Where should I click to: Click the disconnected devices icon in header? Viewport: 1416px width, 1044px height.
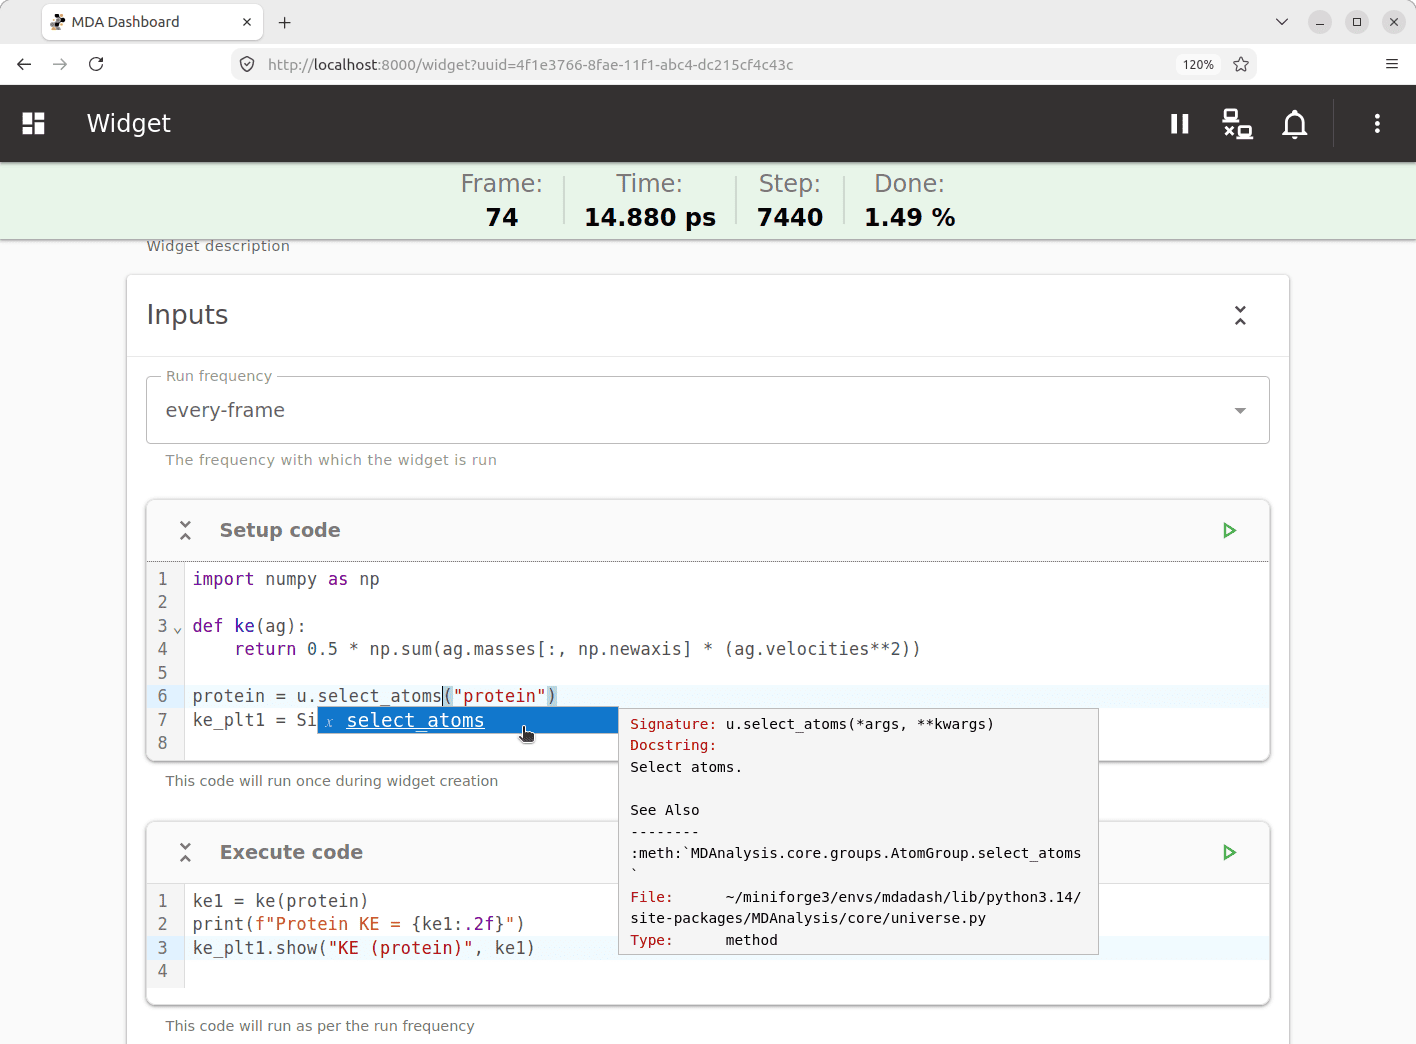[x=1237, y=123]
